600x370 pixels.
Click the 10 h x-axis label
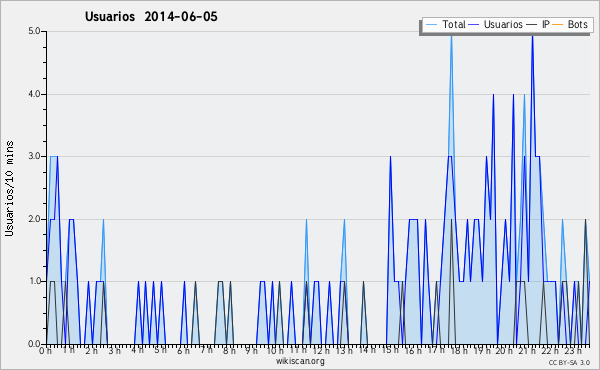click(x=275, y=350)
